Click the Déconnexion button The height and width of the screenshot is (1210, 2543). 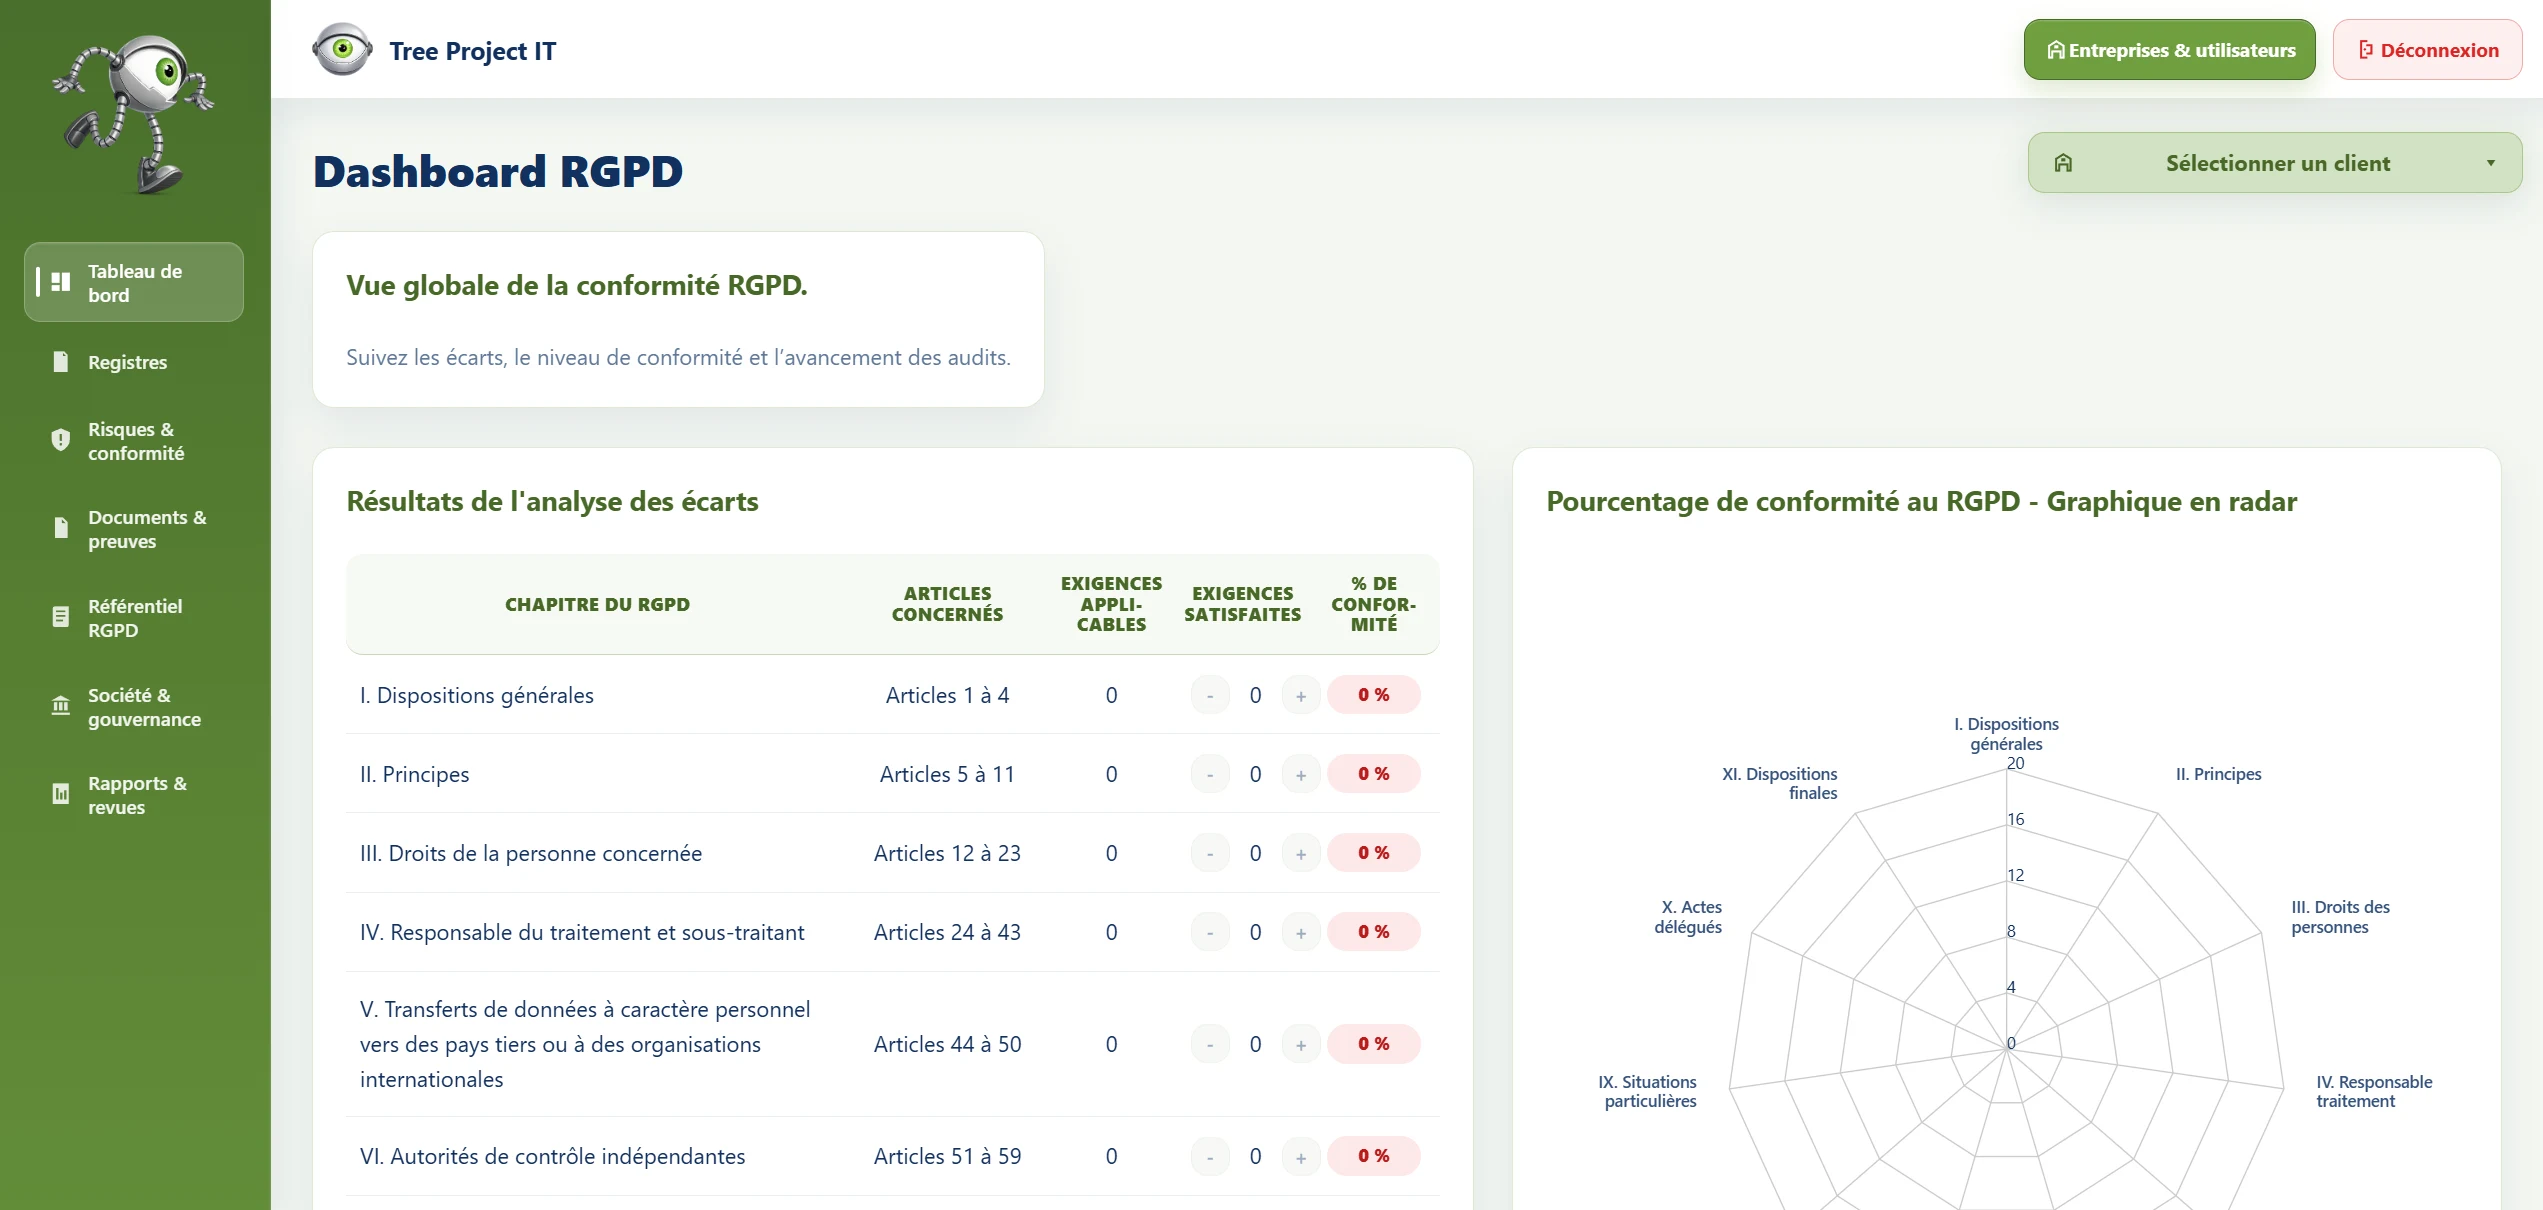coord(2428,50)
